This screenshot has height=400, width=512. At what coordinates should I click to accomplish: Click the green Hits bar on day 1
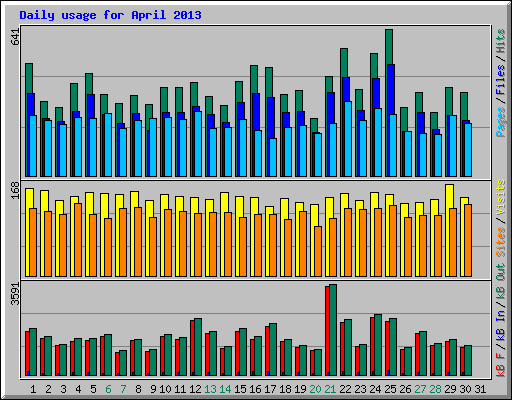(x=29, y=78)
